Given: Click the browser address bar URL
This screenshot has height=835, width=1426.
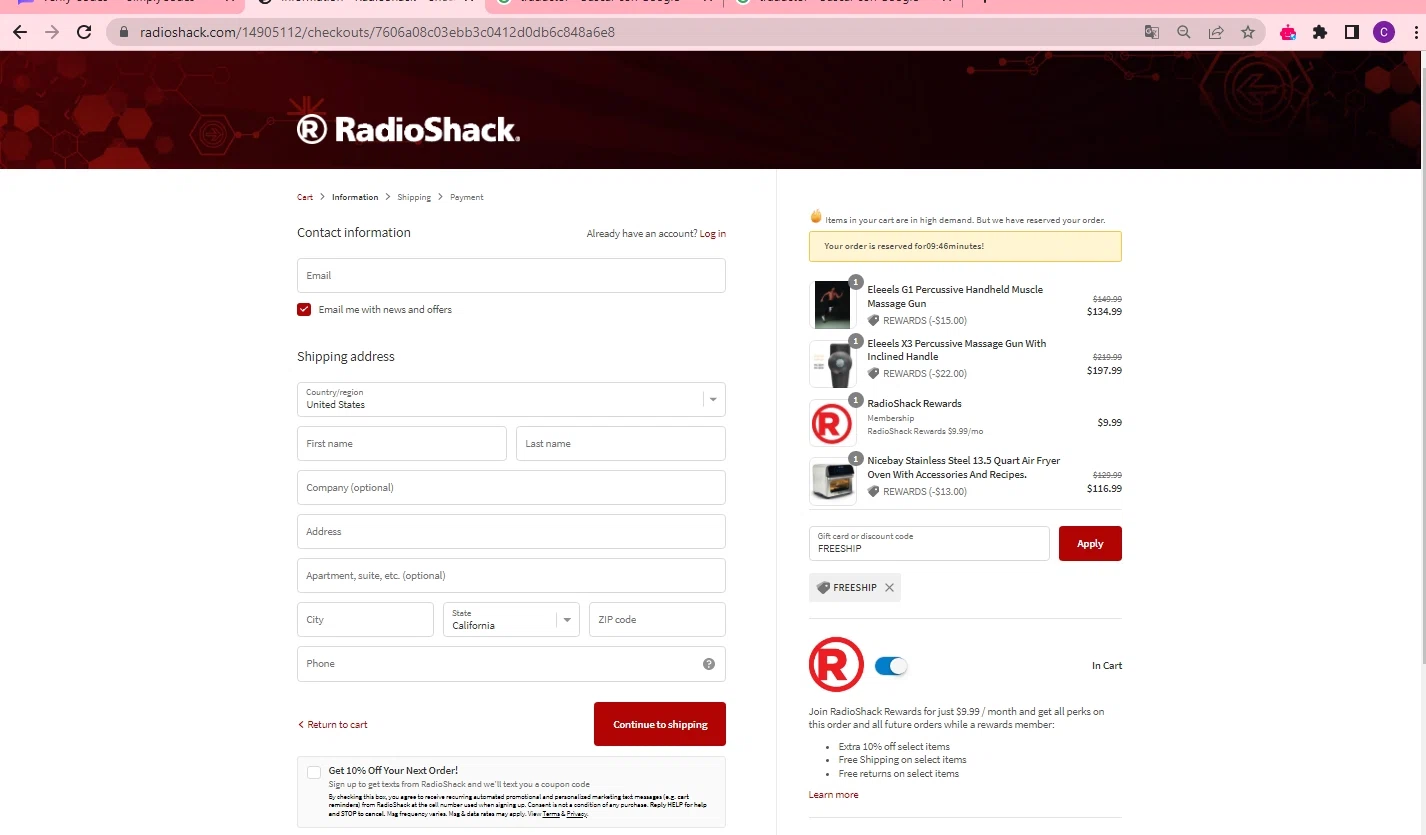Looking at the screenshot, I should pos(377,32).
